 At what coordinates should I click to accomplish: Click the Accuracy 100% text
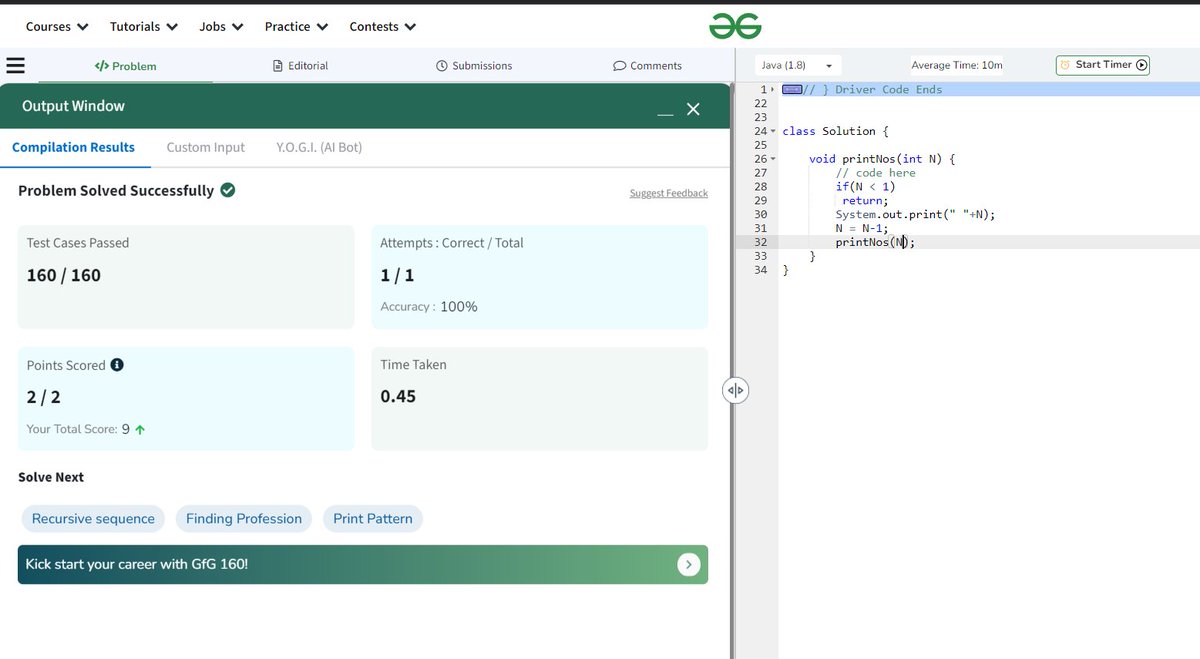(429, 307)
